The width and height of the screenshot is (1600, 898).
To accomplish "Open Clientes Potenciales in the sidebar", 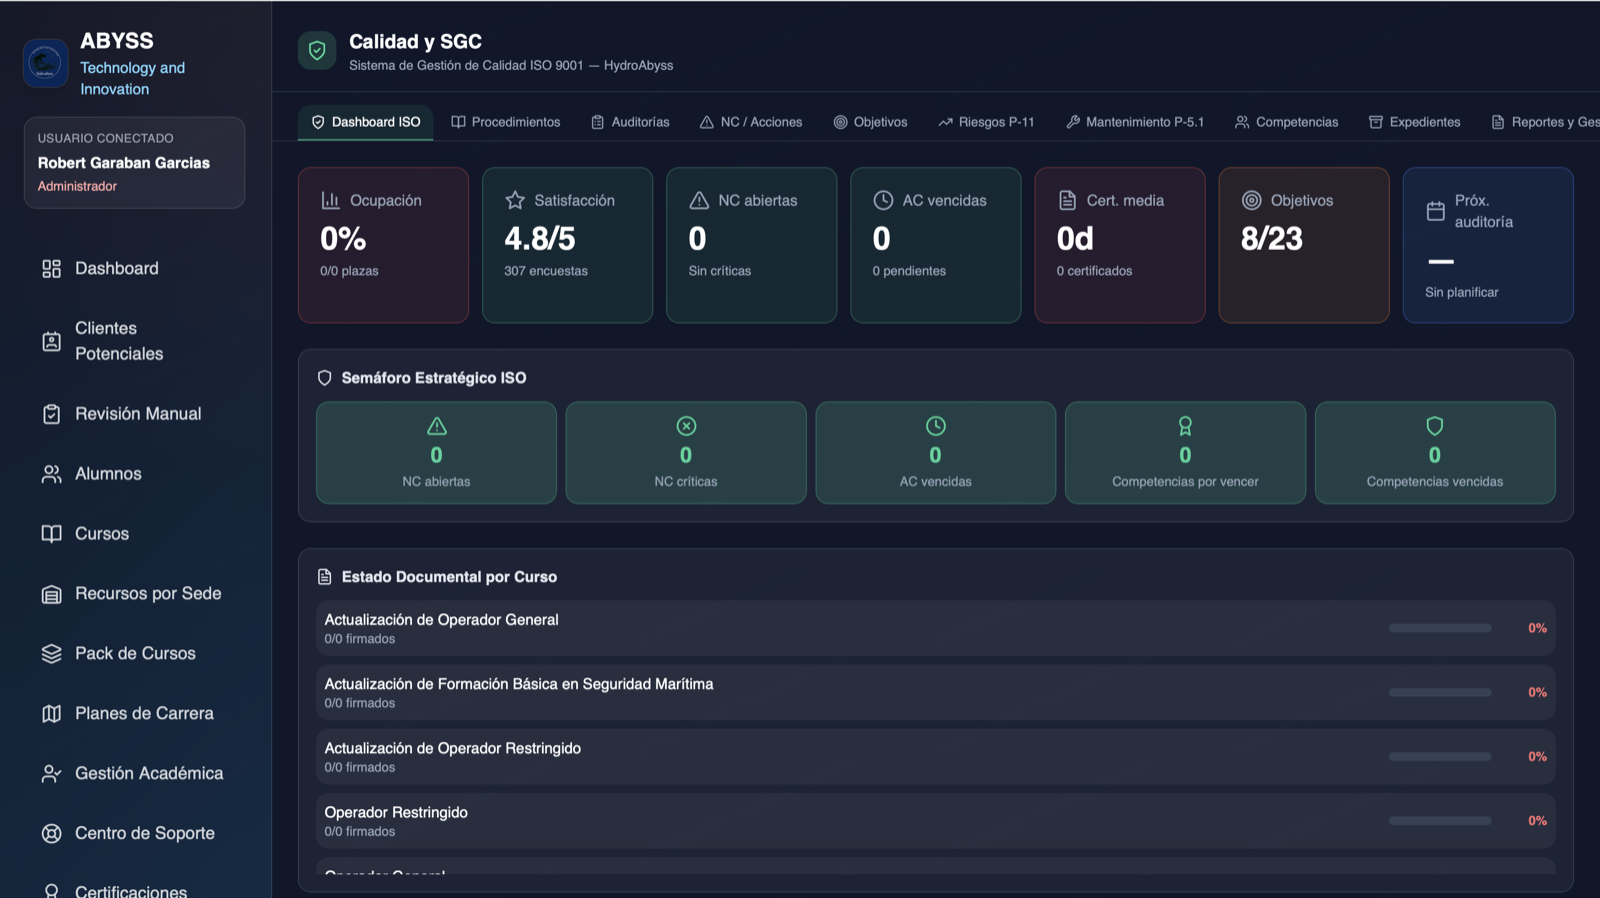I will point(118,341).
